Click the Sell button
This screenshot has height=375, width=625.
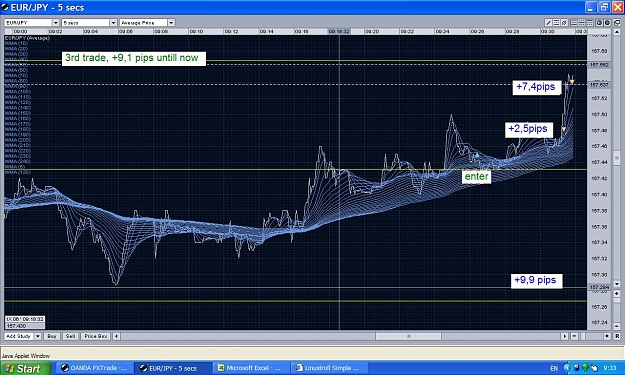[70, 336]
